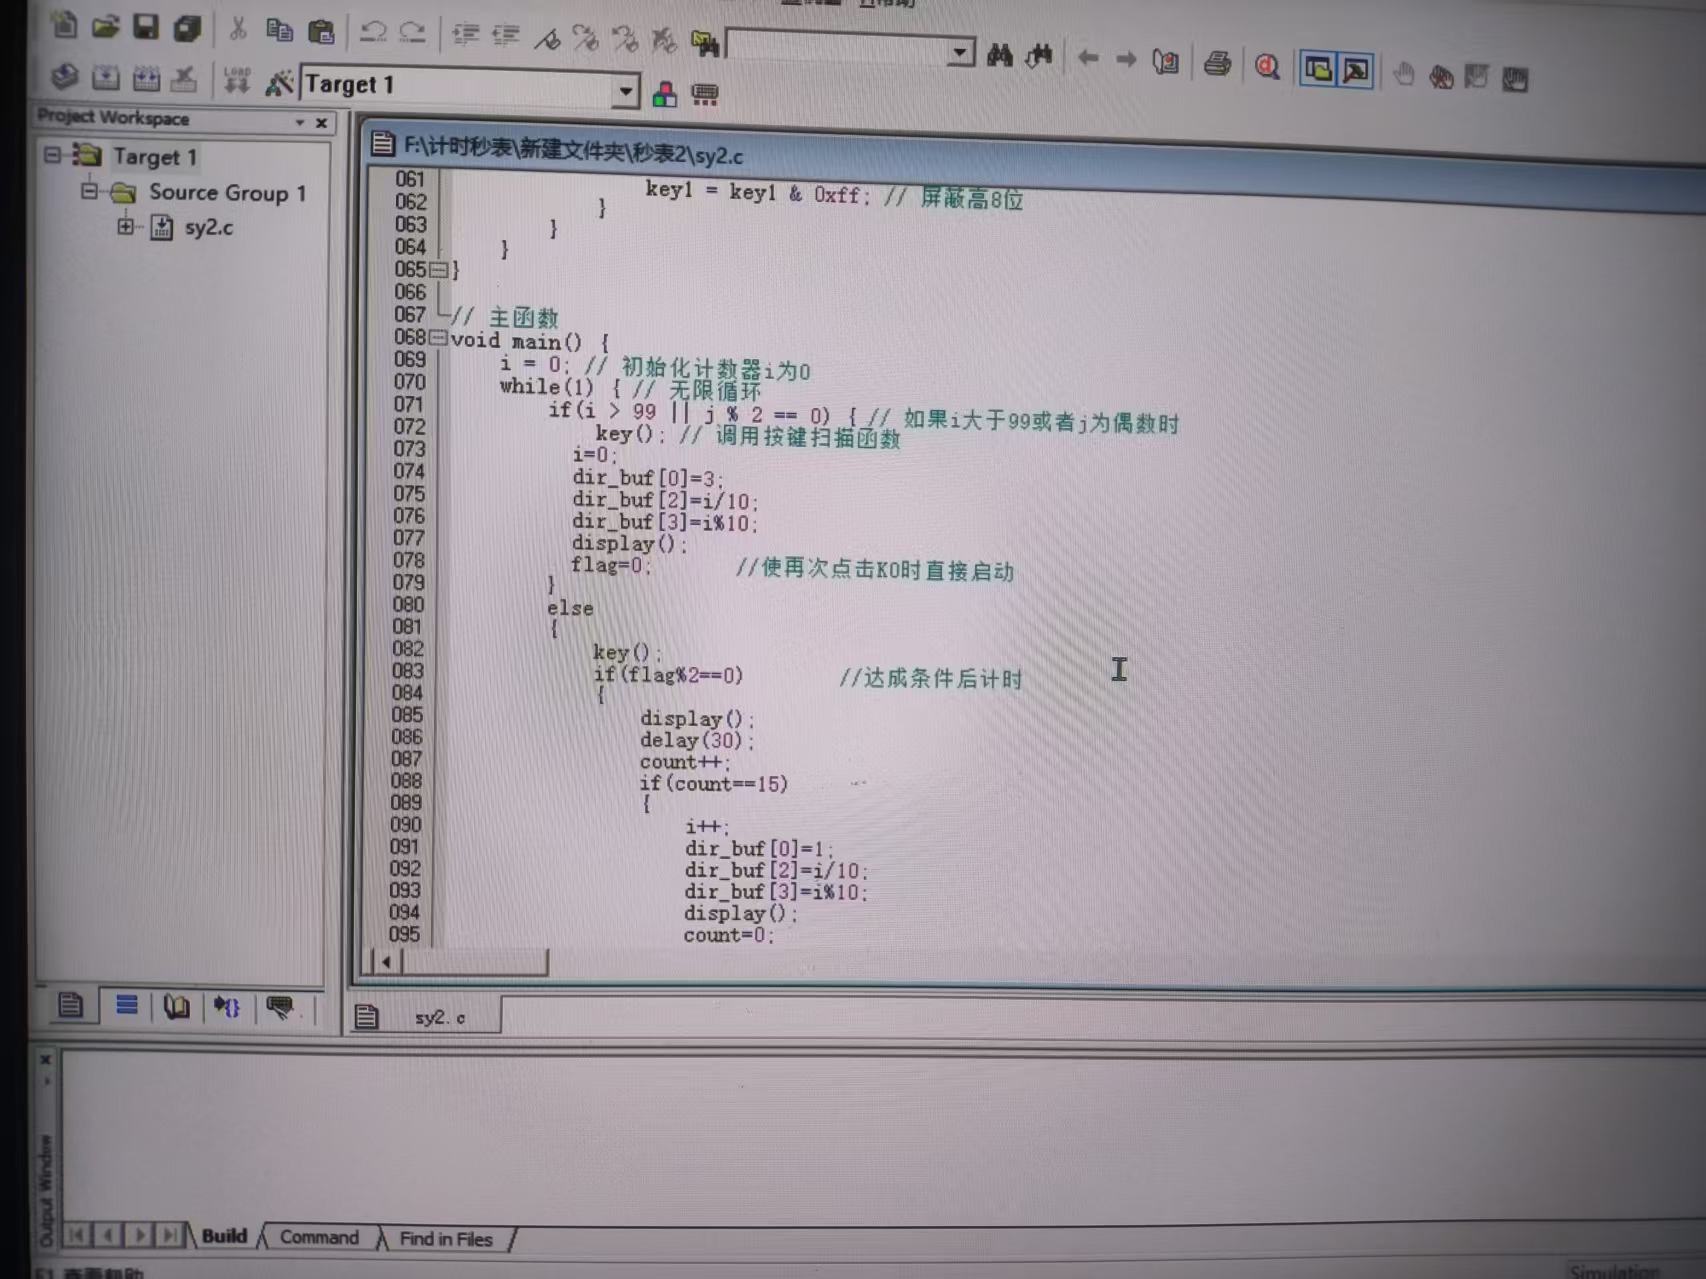This screenshot has width=1706, height=1279.
Task: Disable all breakpoints with the last hand icon
Action: click(1515, 79)
